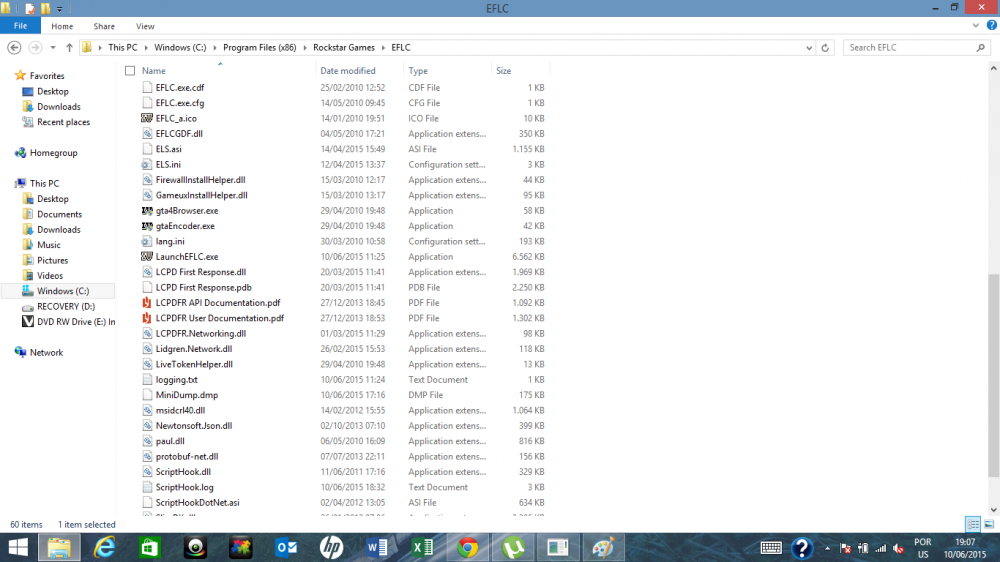The image size is (1000, 562).
Task: Click 'Rockstar Games' breadcrumb
Action: [344, 48]
